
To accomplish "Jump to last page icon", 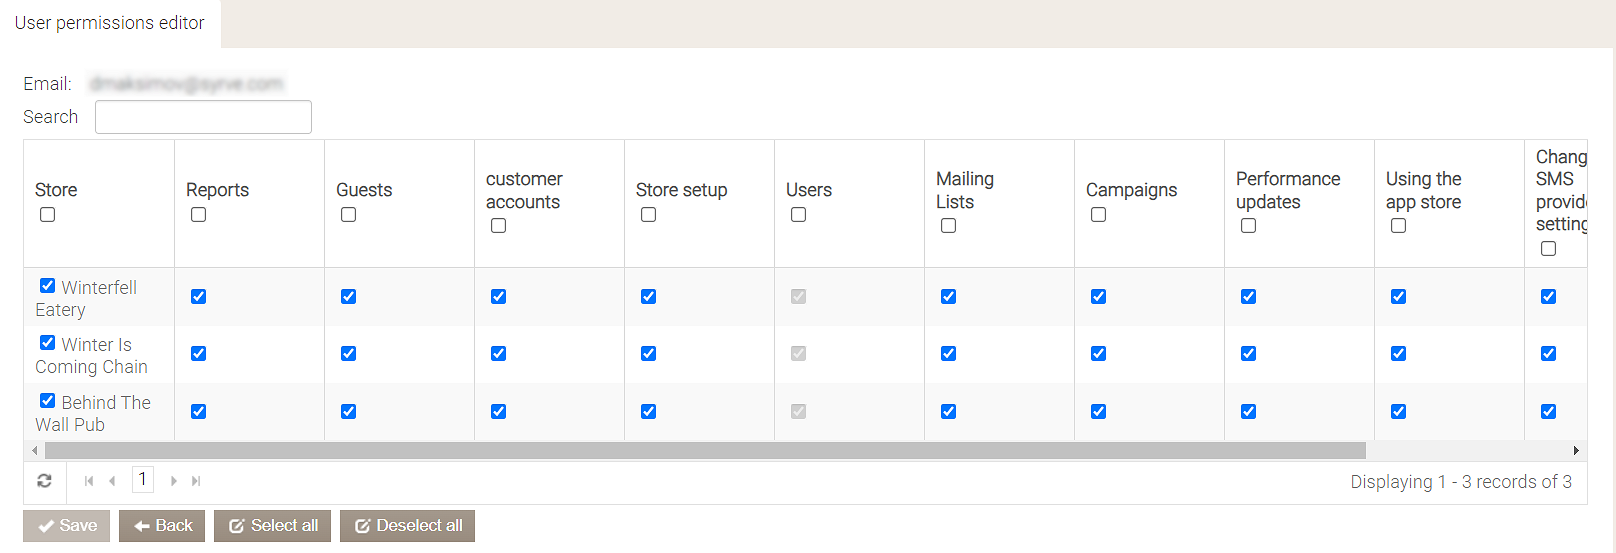I will pyautogui.click(x=196, y=481).
